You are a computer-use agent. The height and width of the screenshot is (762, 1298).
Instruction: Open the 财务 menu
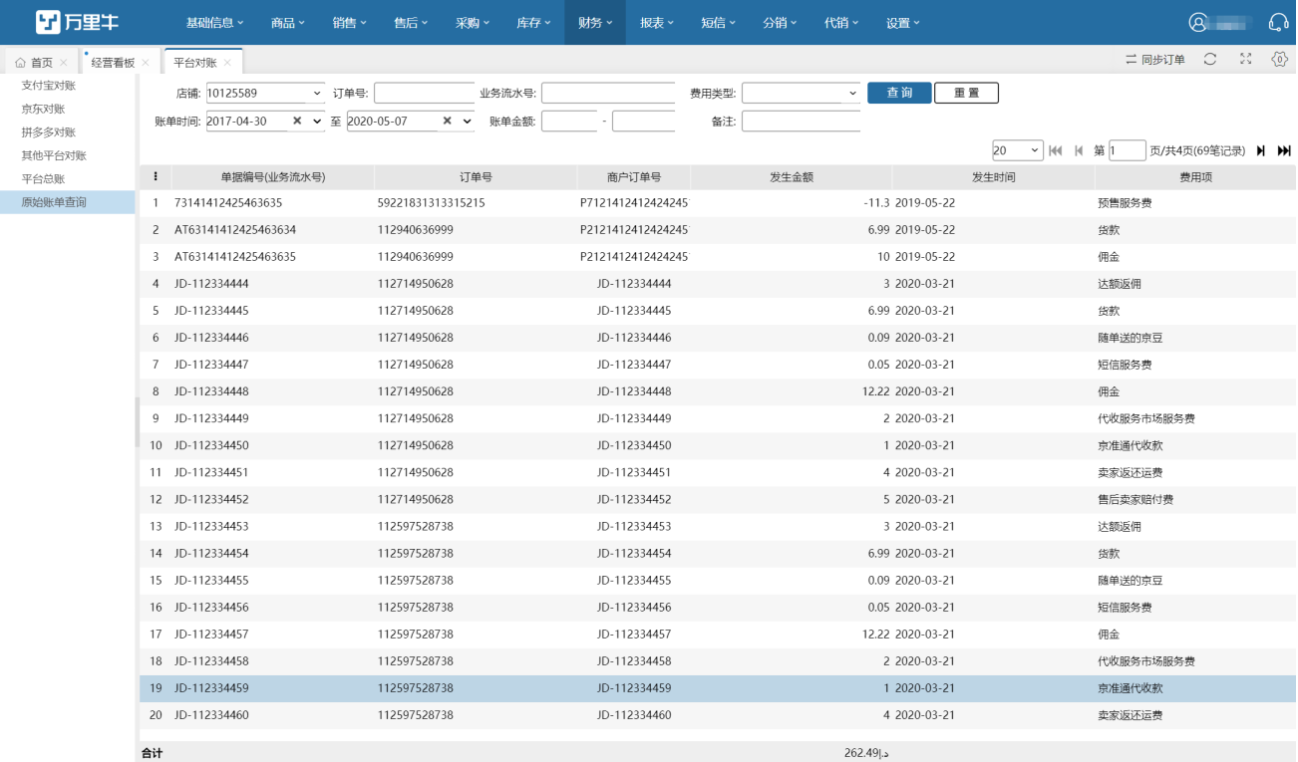[x=595, y=22]
